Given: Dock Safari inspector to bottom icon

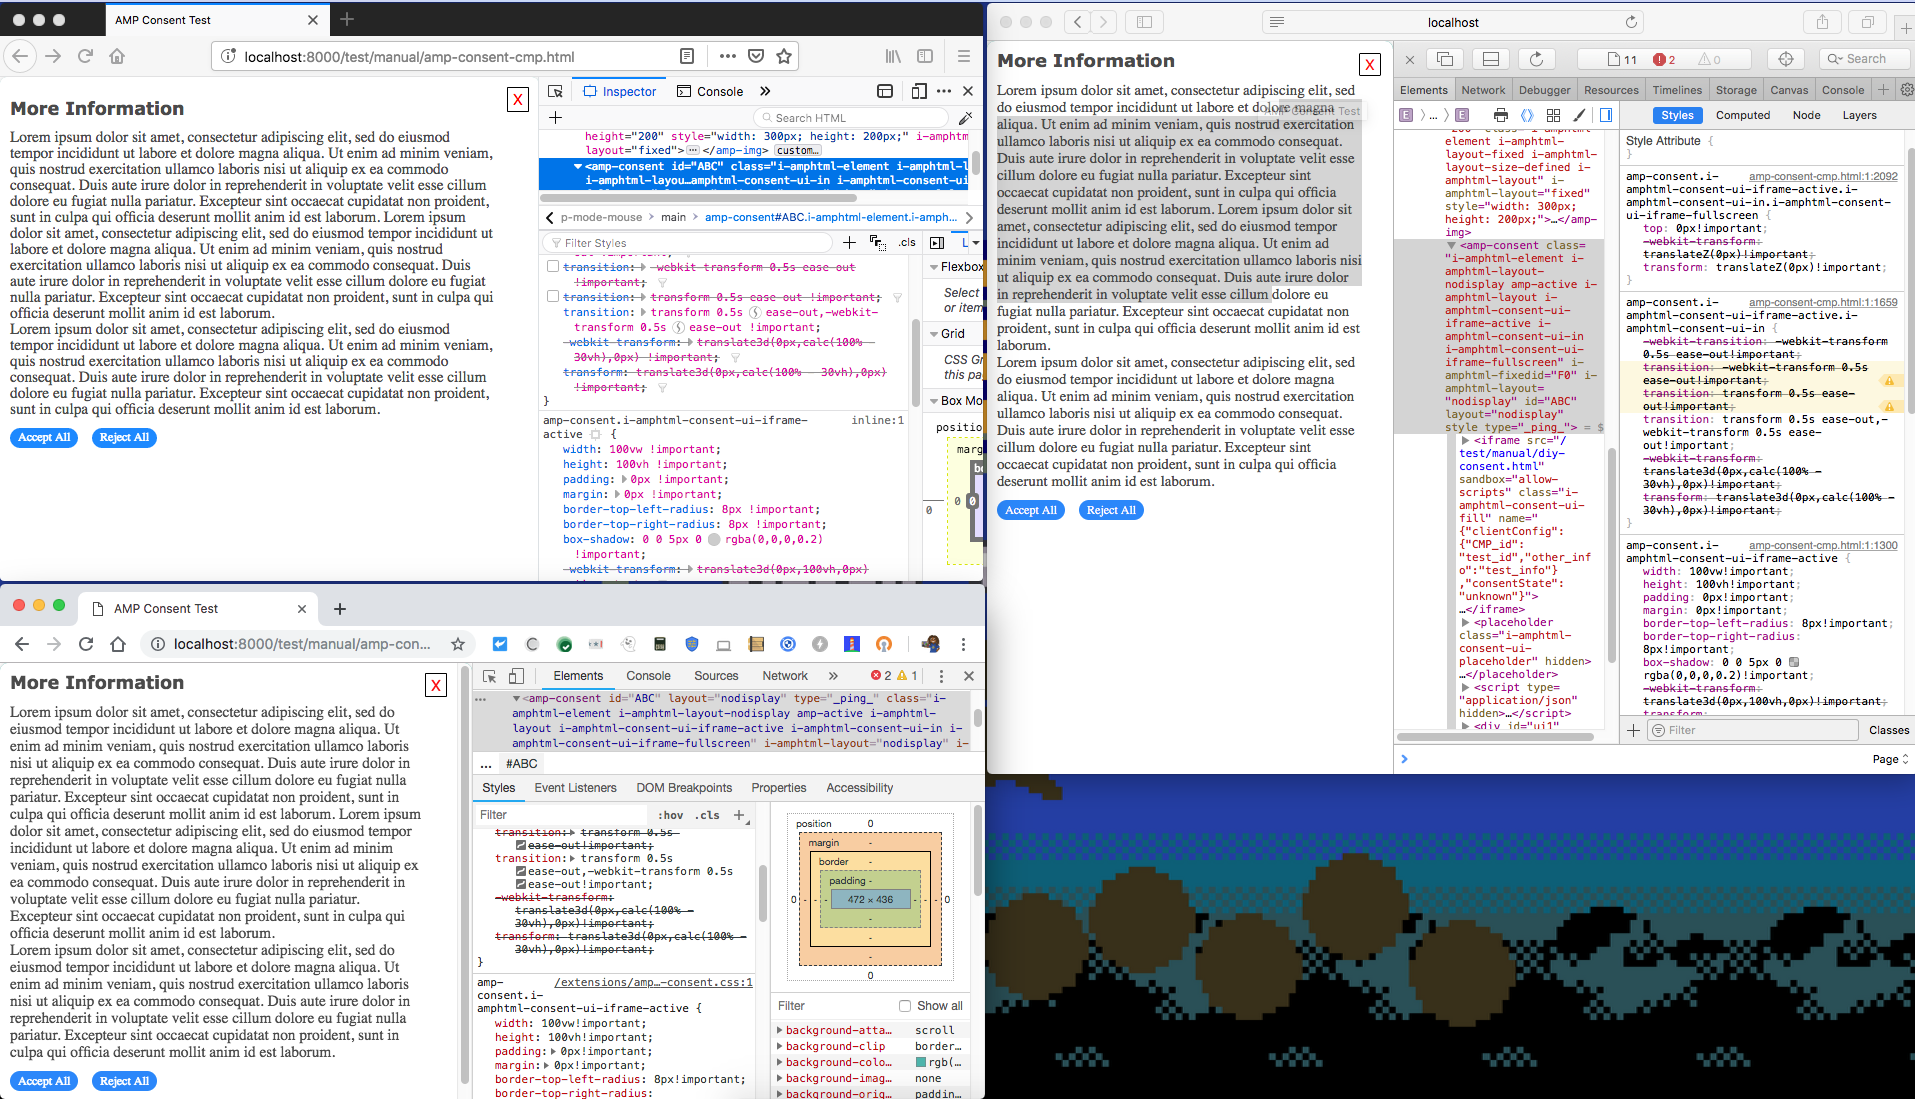Looking at the screenshot, I should (x=1491, y=59).
